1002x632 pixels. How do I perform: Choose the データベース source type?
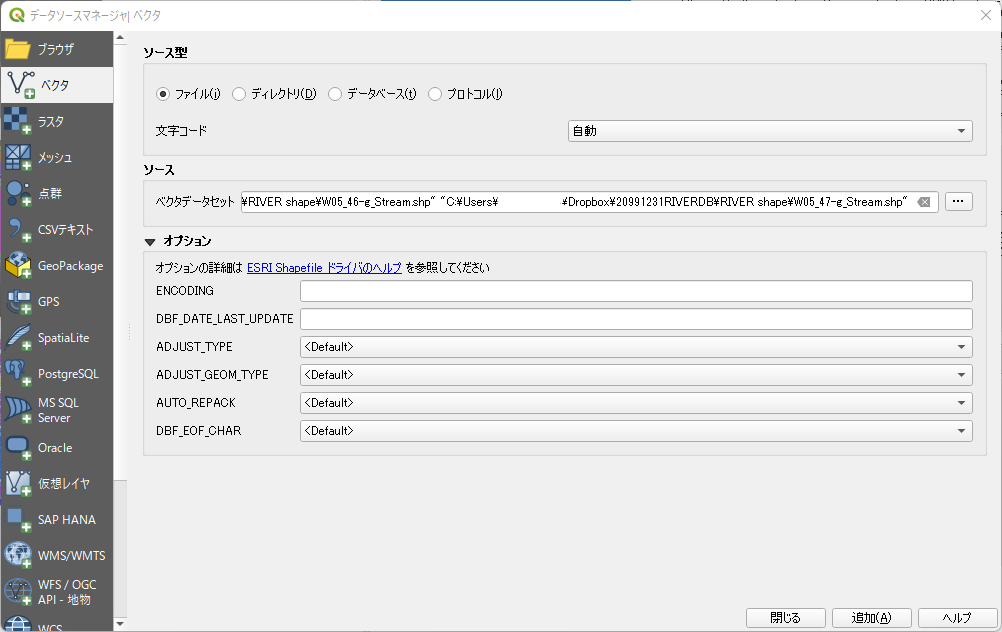(x=335, y=94)
